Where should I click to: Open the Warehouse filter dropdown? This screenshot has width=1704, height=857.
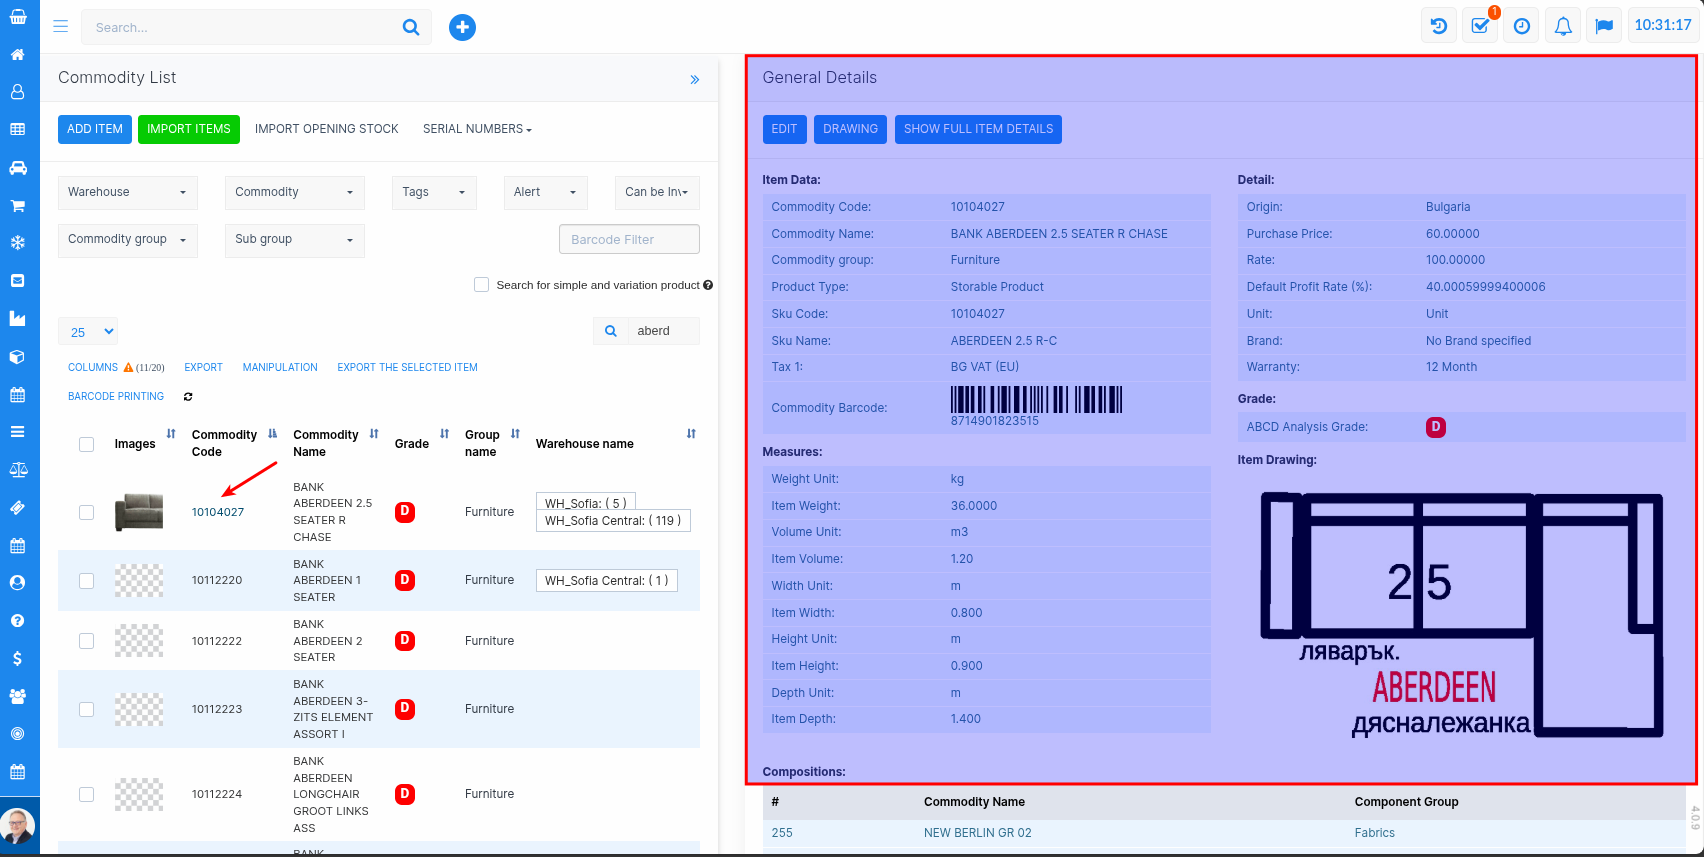point(127,192)
